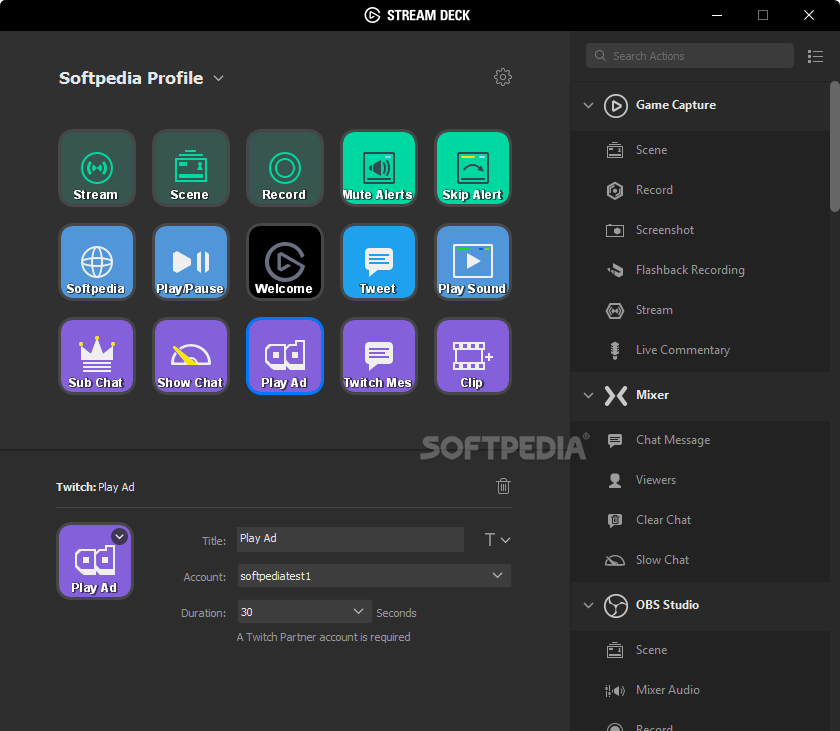Select the Sub Chat key
This screenshot has width=840, height=731.
tap(96, 356)
